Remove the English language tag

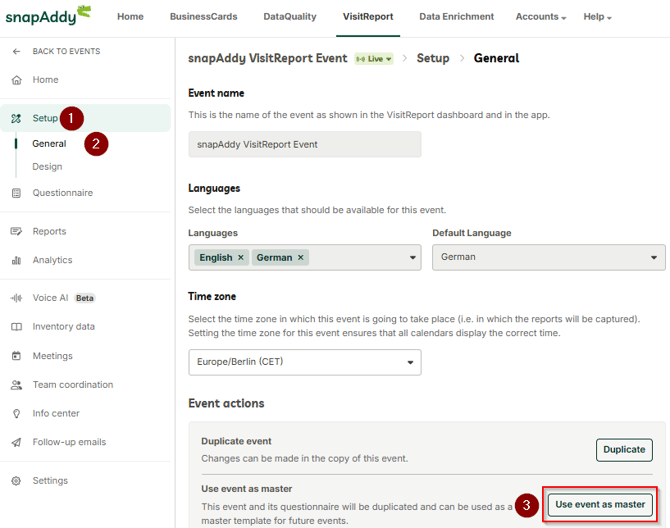pos(241,258)
